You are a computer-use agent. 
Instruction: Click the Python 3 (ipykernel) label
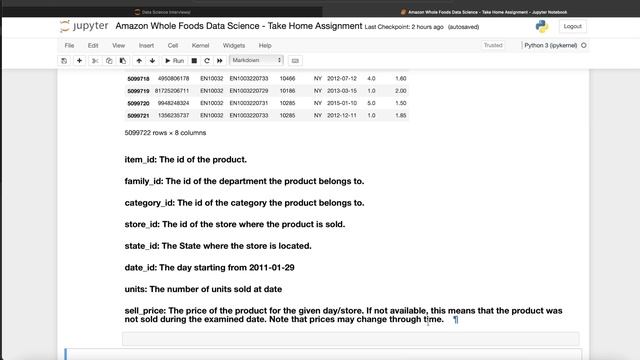pos(551,45)
